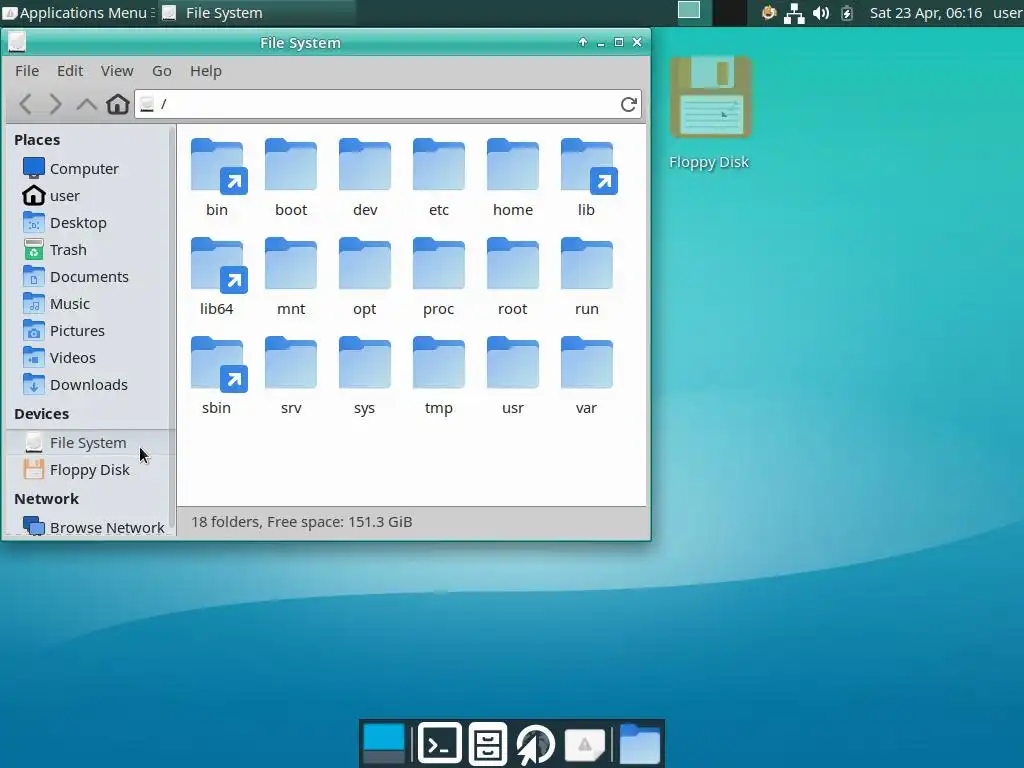Select the boot folder

coord(291,166)
